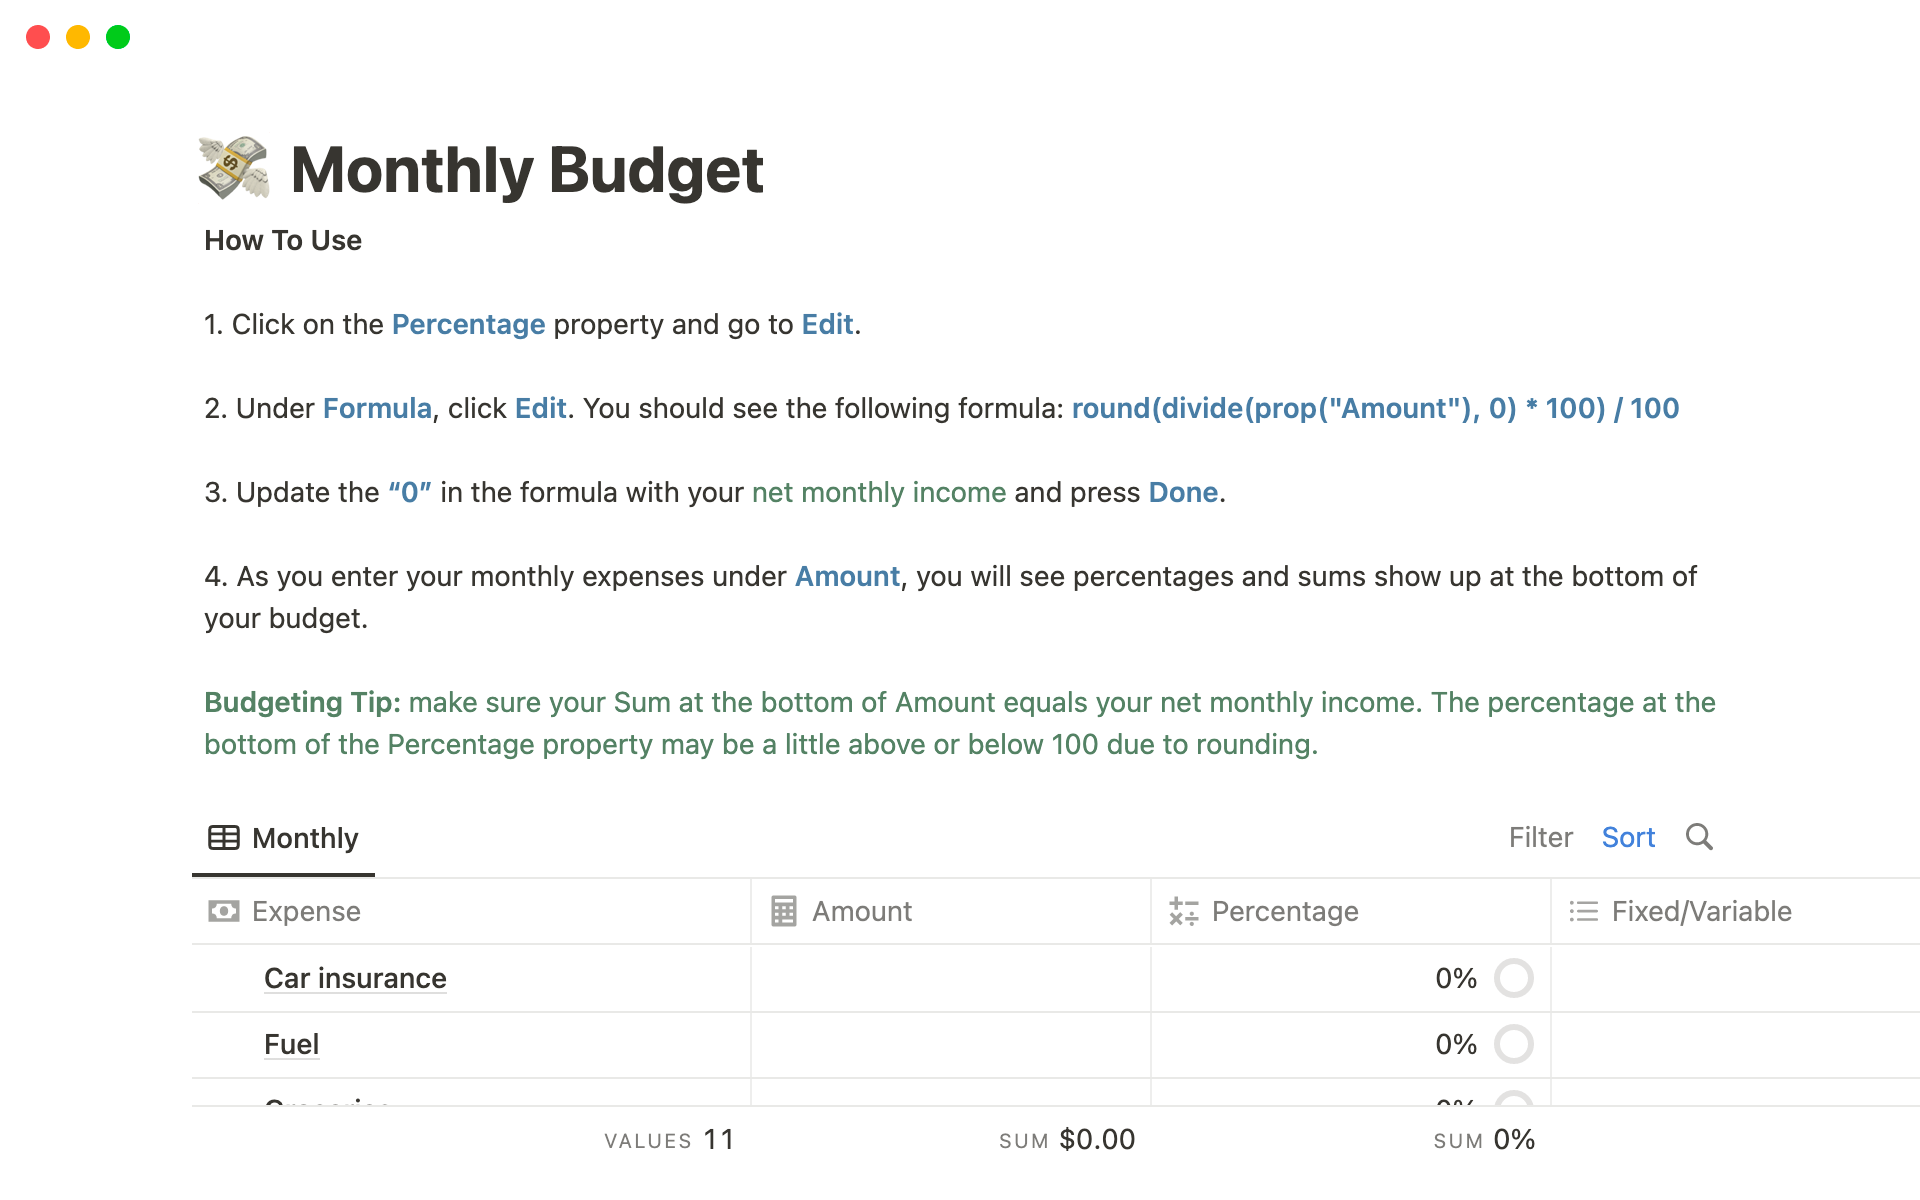Click the Monthly Budget page title
The width and height of the screenshot is (1920, 1200).
pyautogui.click(x=527, y=170)
